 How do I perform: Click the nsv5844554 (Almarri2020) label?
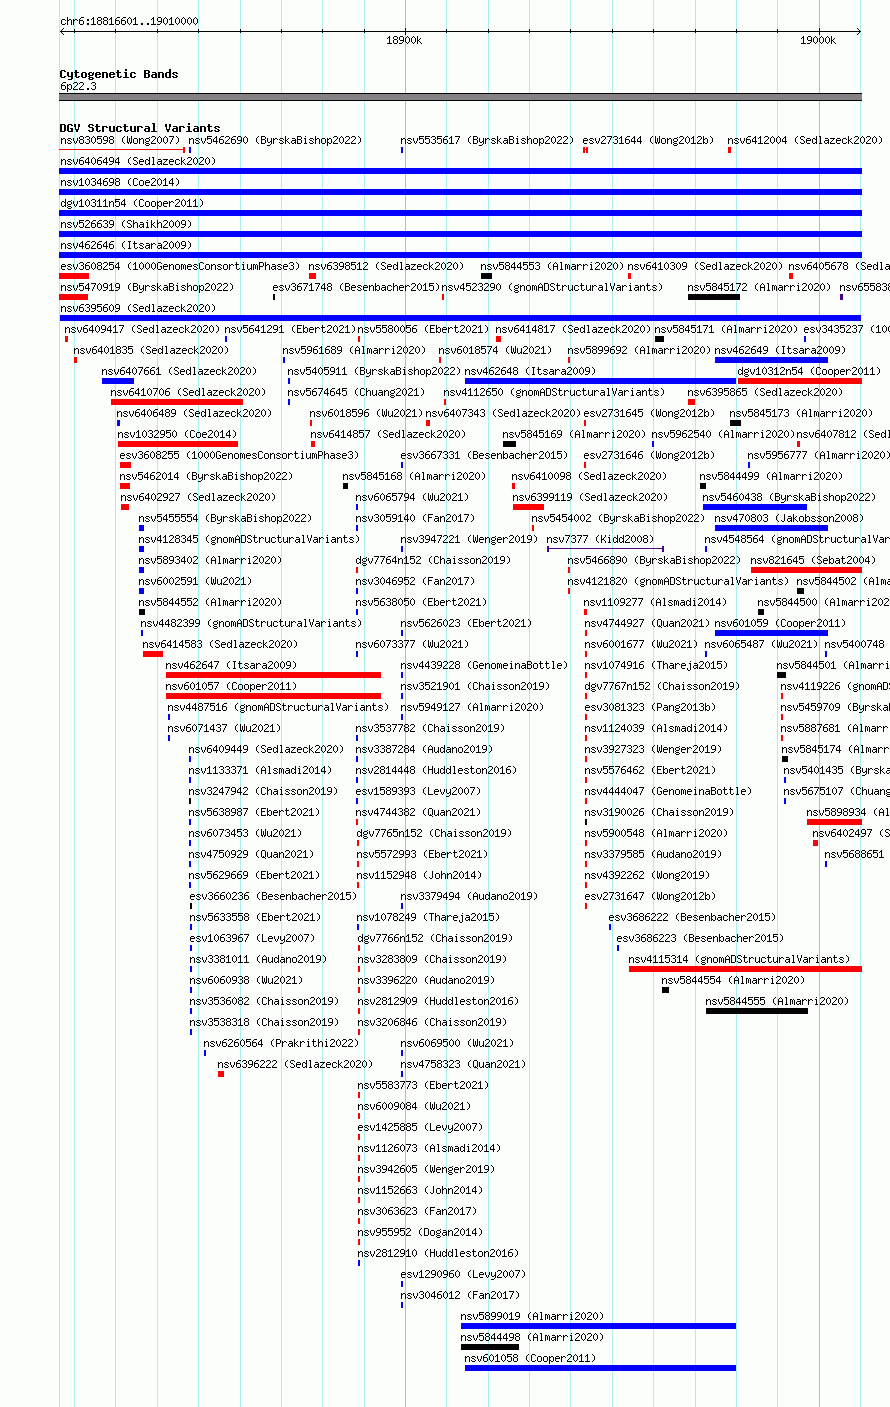(x=733, y=980)
